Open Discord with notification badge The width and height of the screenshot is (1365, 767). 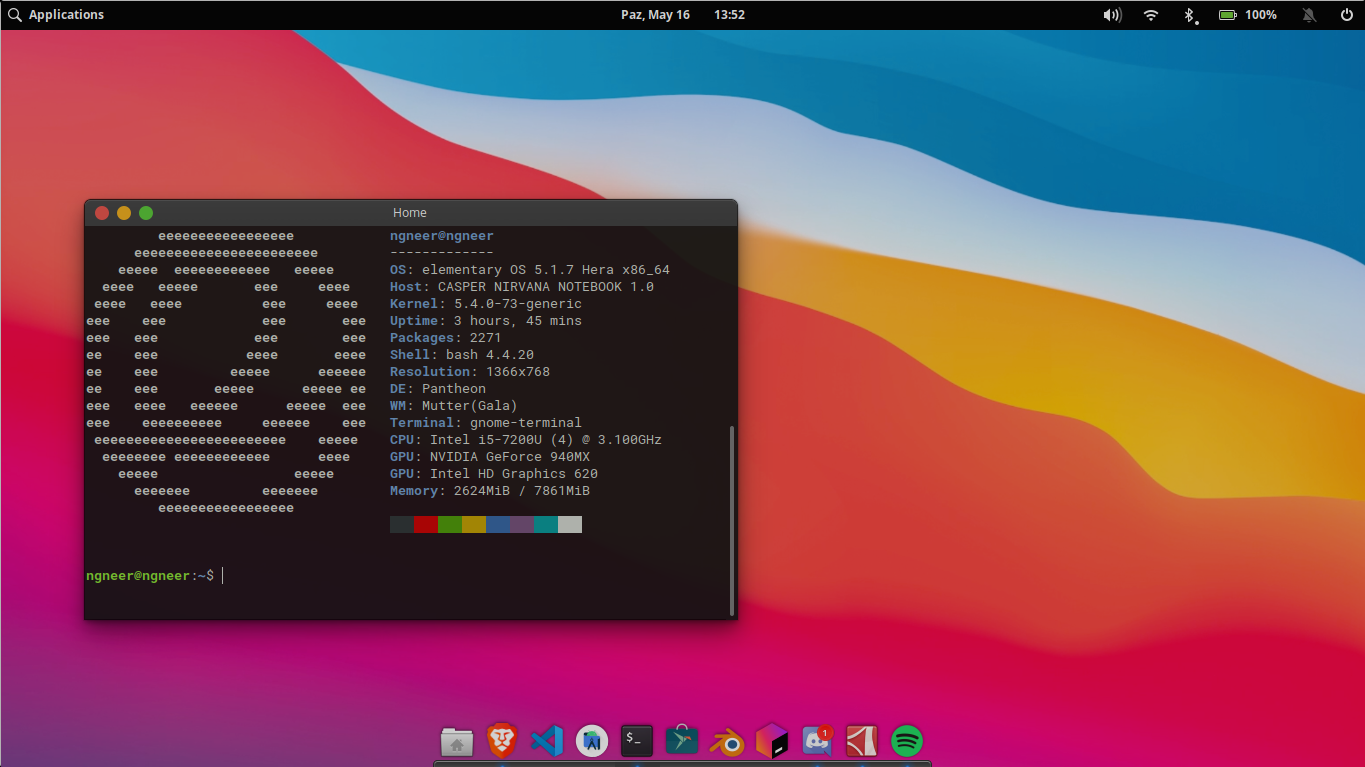click(x=817, y=741)
